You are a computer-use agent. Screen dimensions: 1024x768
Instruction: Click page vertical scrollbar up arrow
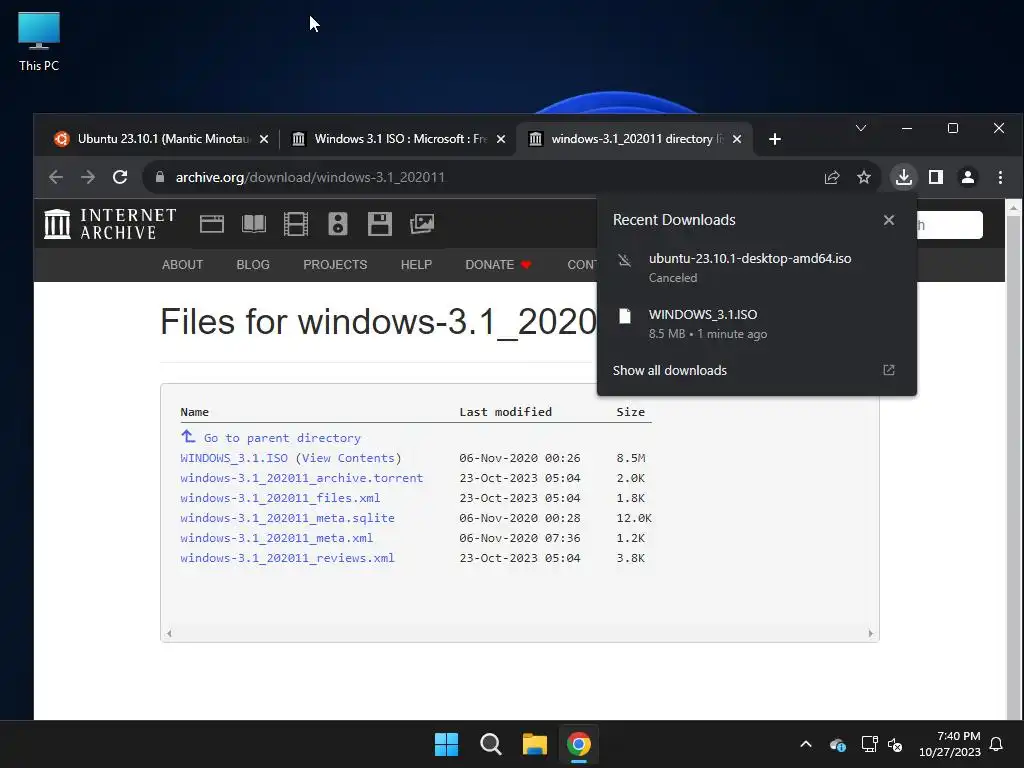(x=1013, y=208)
